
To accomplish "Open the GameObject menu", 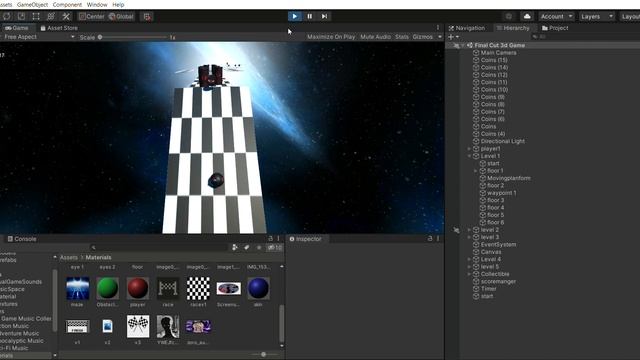I will click(32, 4).
